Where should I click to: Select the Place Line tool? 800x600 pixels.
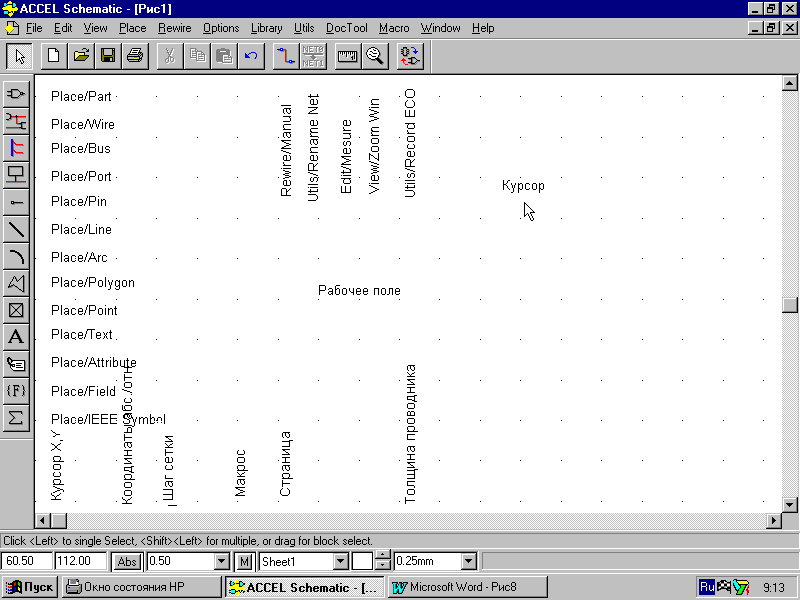pos(16,229)
